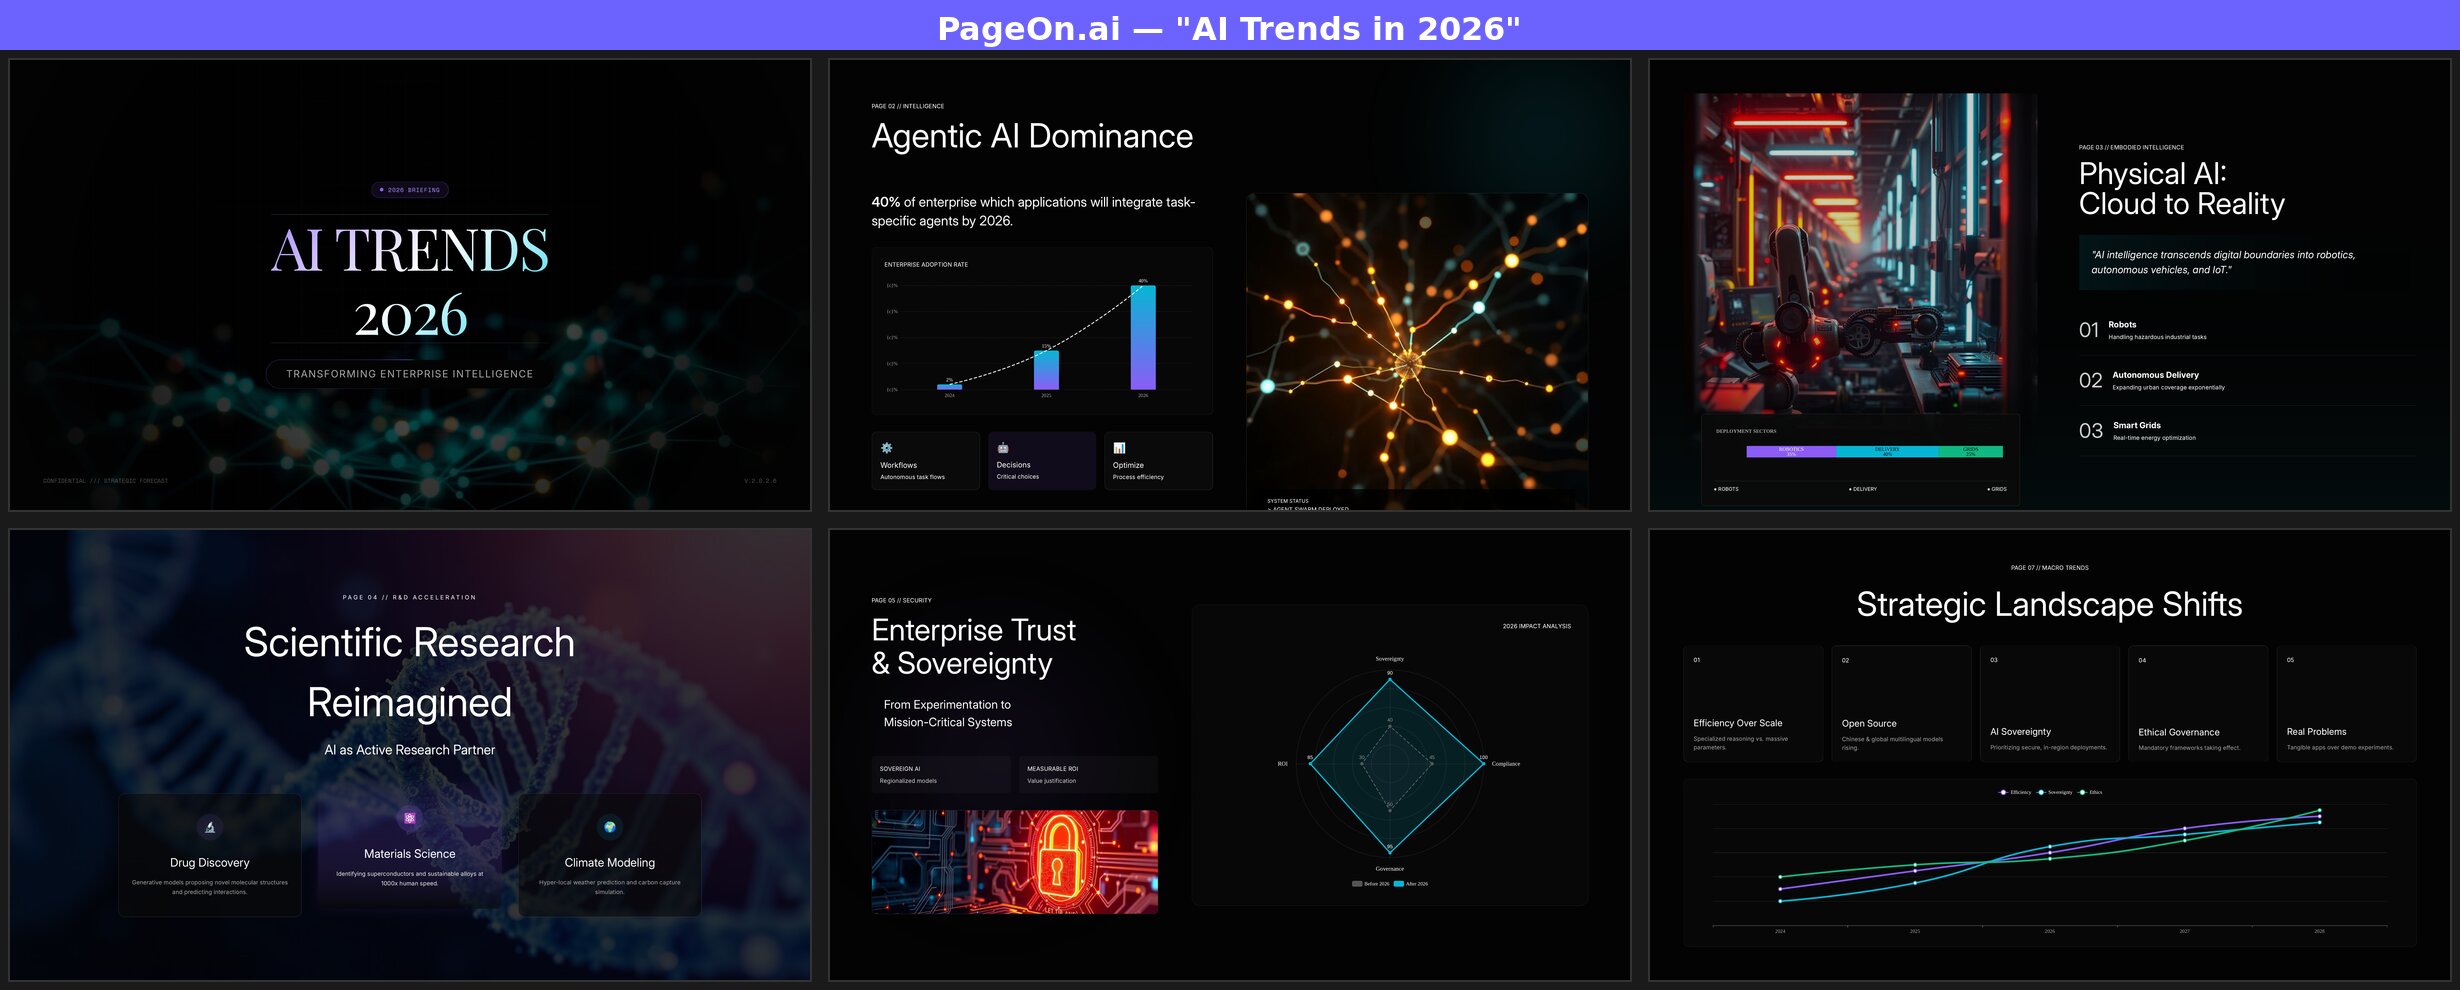Click the lowercase 'DELIVERY' legend label under the bar
This screenshot has width=2460, height=990.
tap(1863, 489)
